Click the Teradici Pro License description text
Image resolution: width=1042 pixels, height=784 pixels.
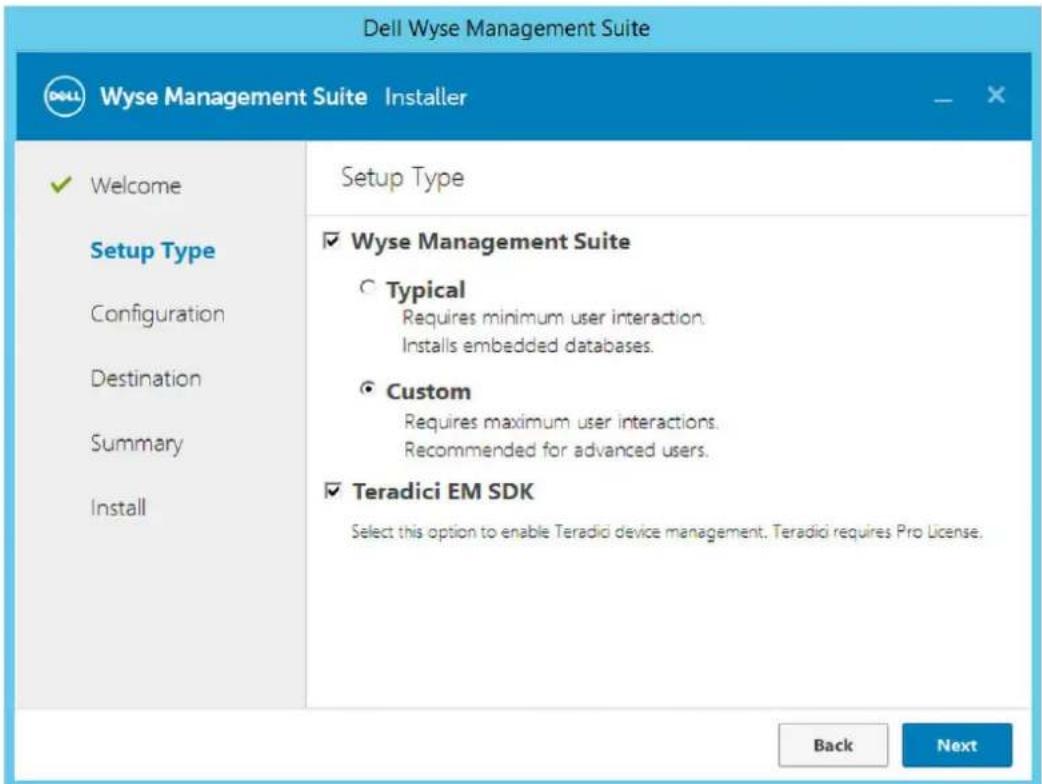tap(667, 532)
